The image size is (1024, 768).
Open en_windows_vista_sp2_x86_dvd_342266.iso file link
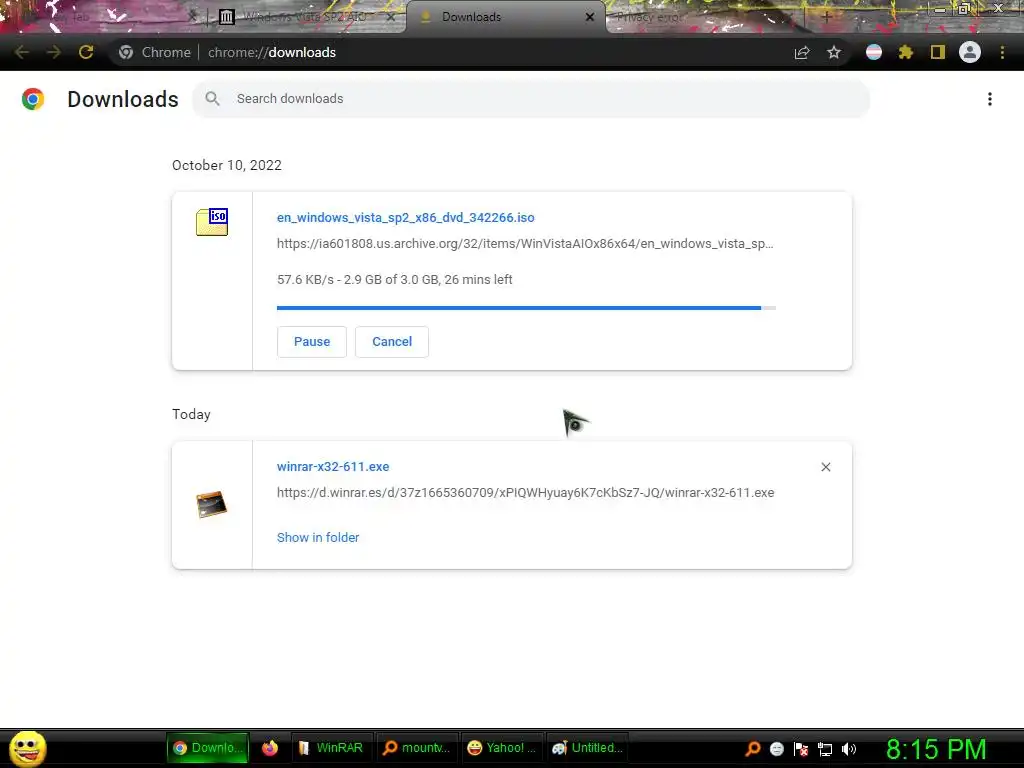[406, 217]
